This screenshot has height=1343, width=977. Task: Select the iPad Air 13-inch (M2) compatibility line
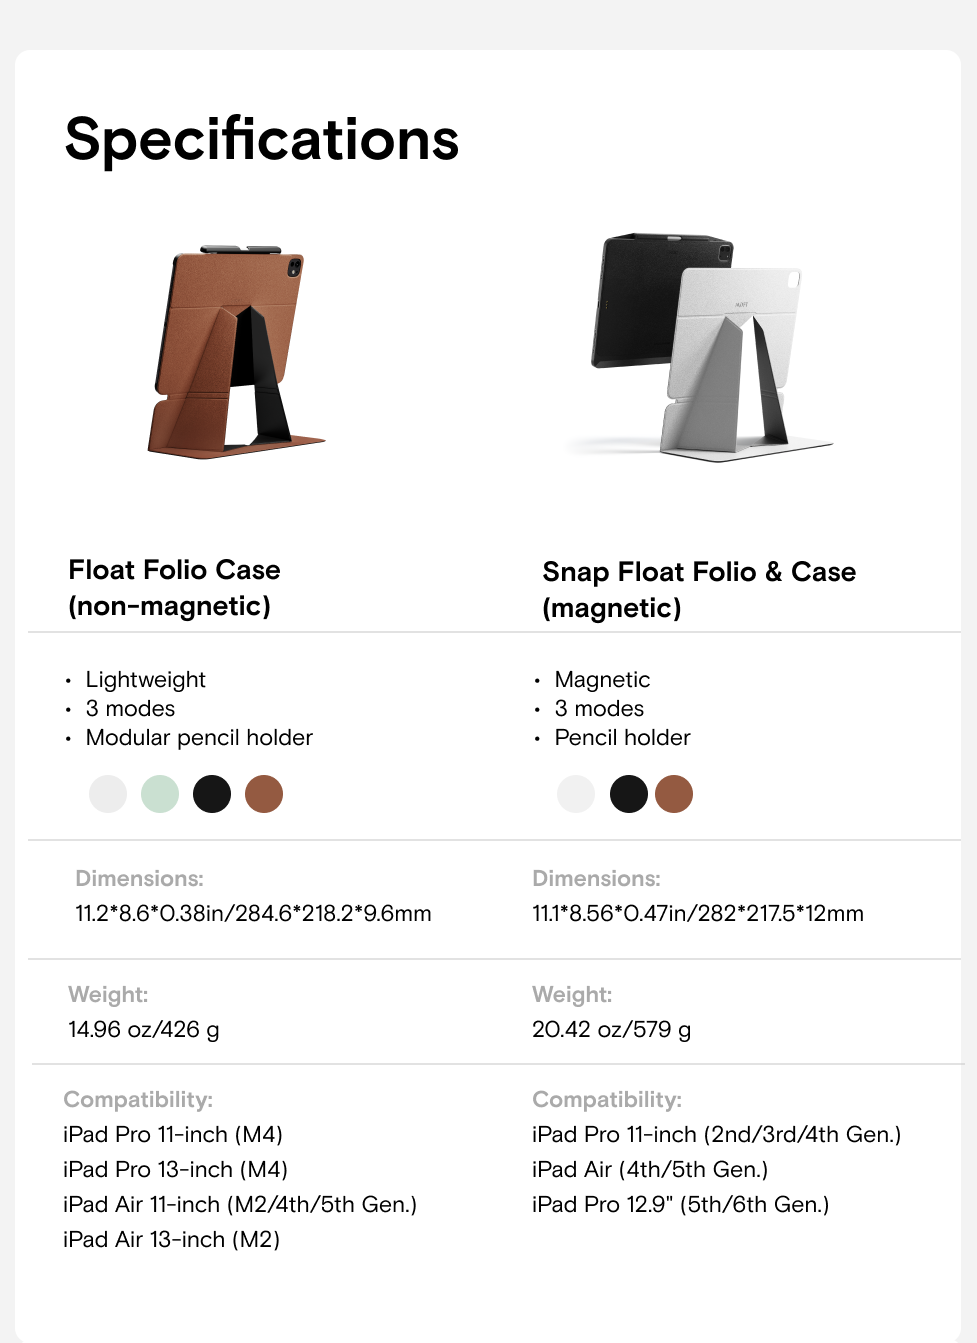point(172,1239)
